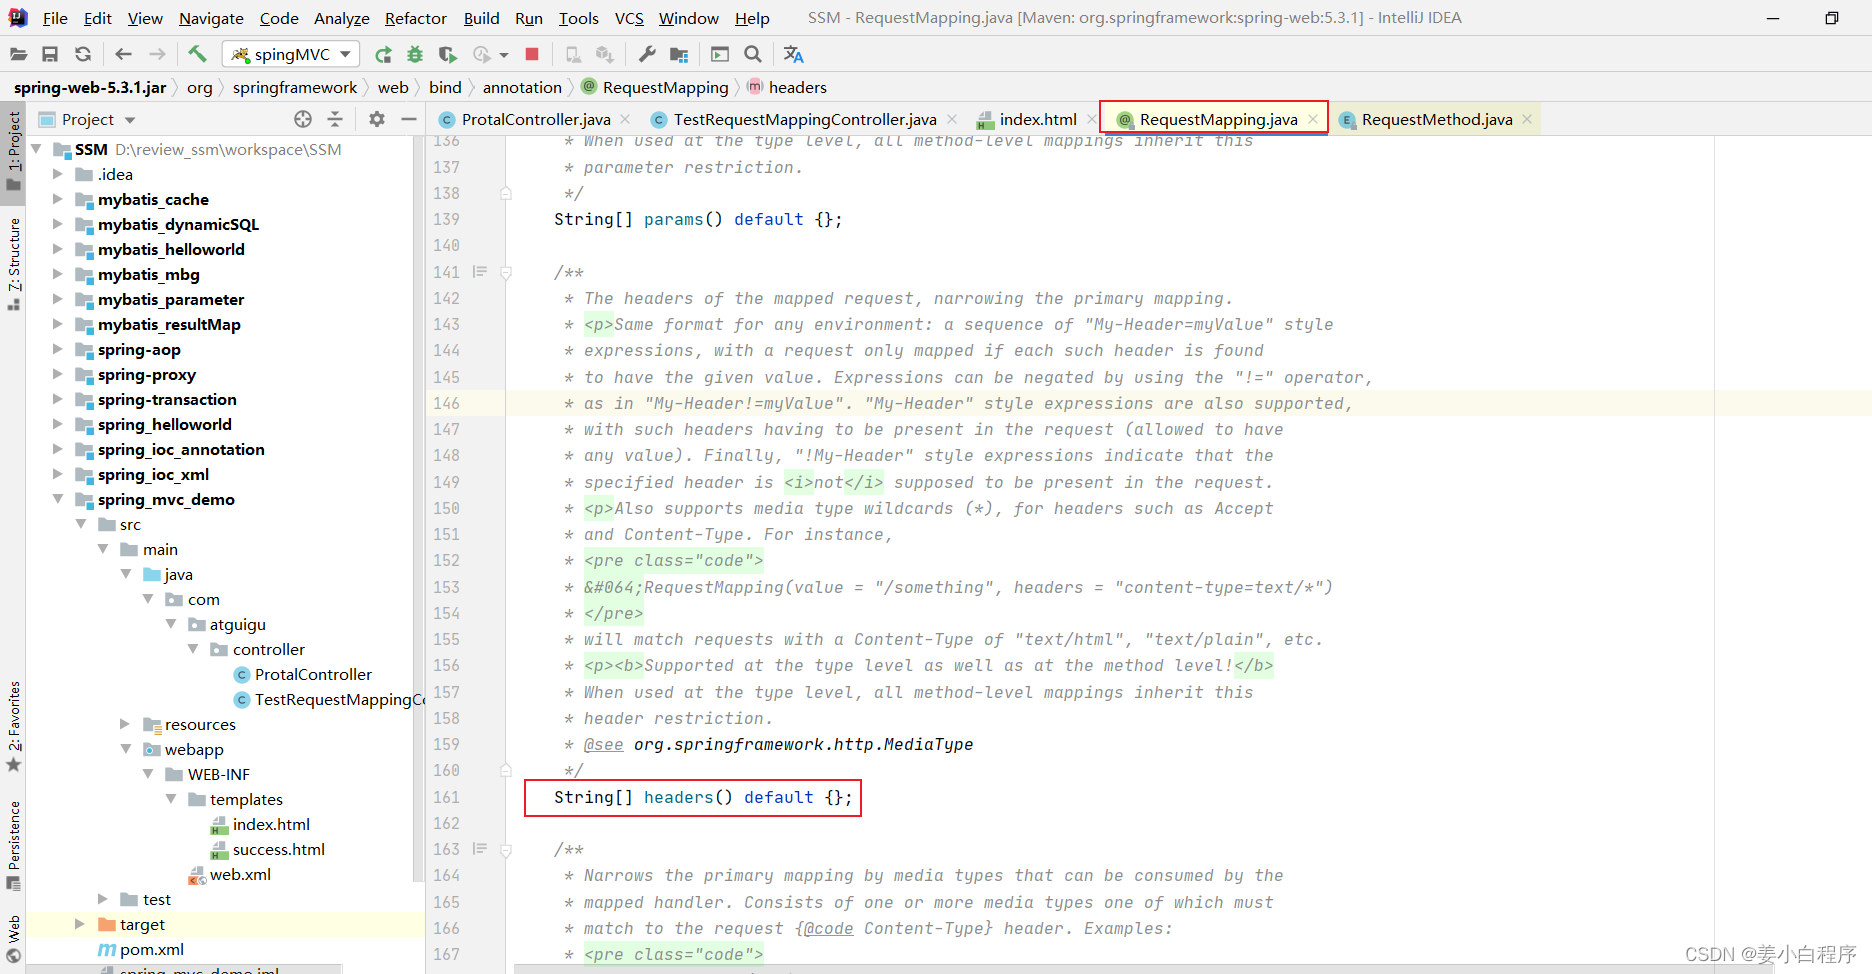Fold the Javadoc comment at line 163
This screenshot has width=1872, height=974.
[506, 850]
